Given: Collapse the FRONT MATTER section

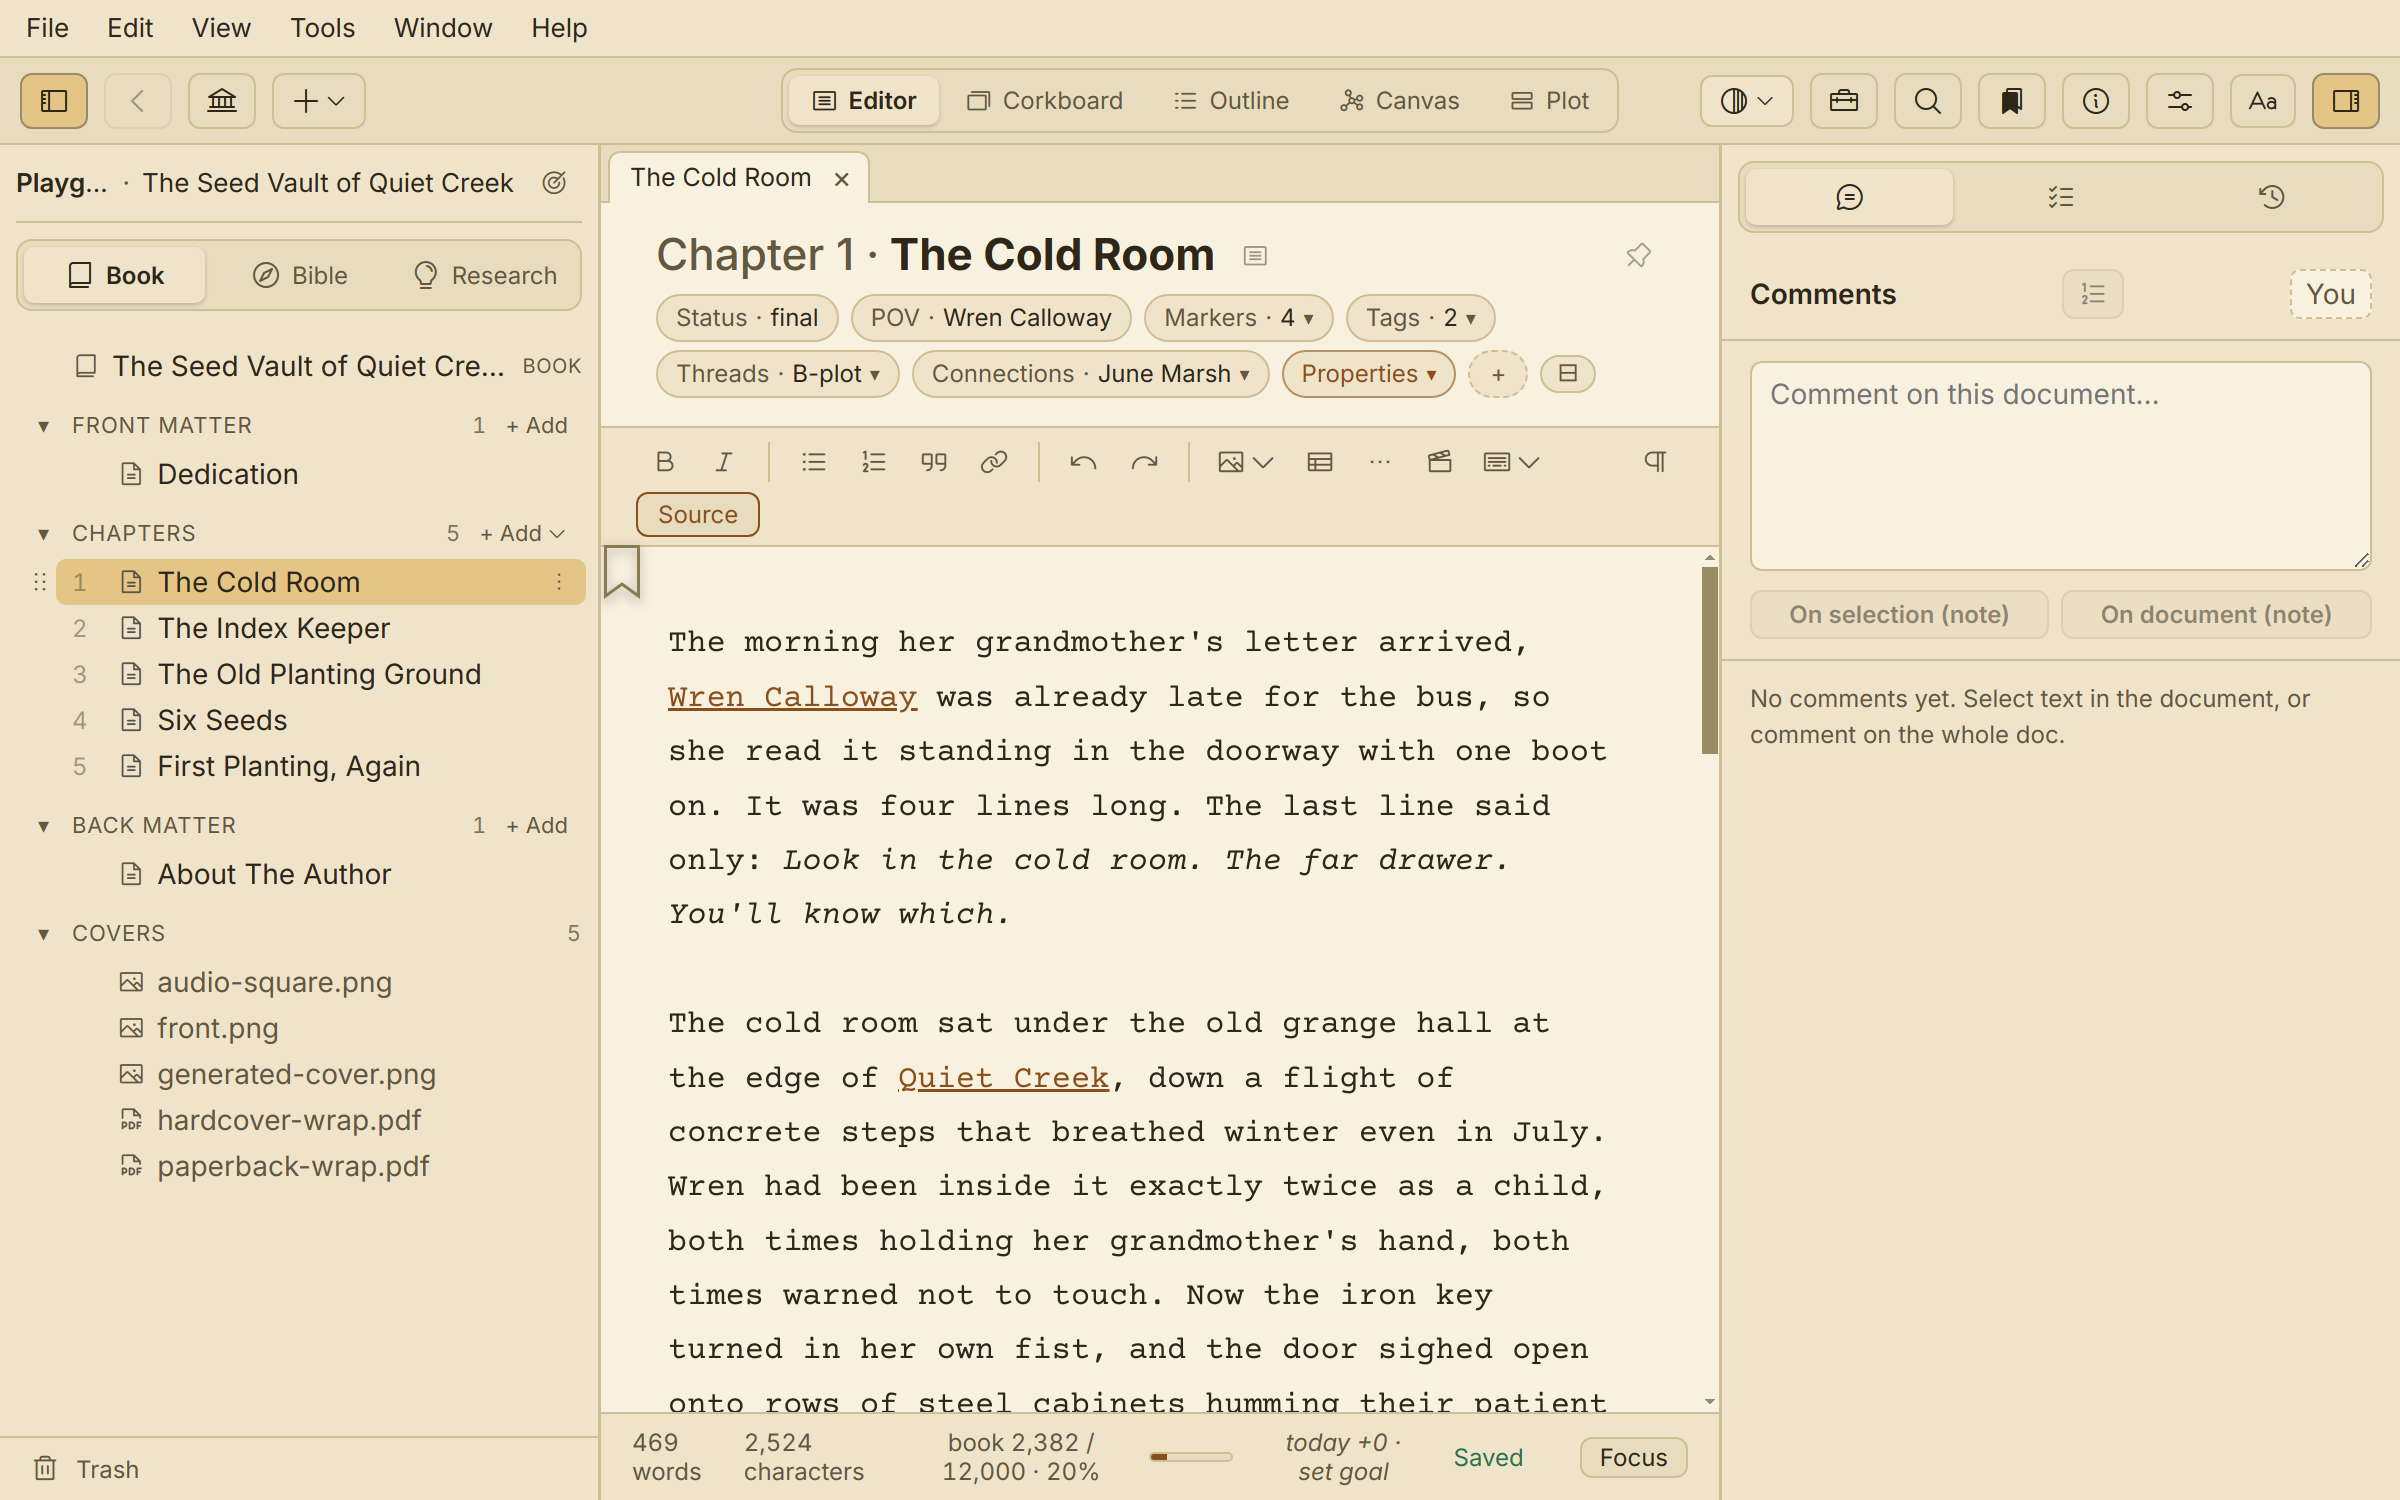Looking at the screenshot, I should pyautogui.click(x=43, y=426).
